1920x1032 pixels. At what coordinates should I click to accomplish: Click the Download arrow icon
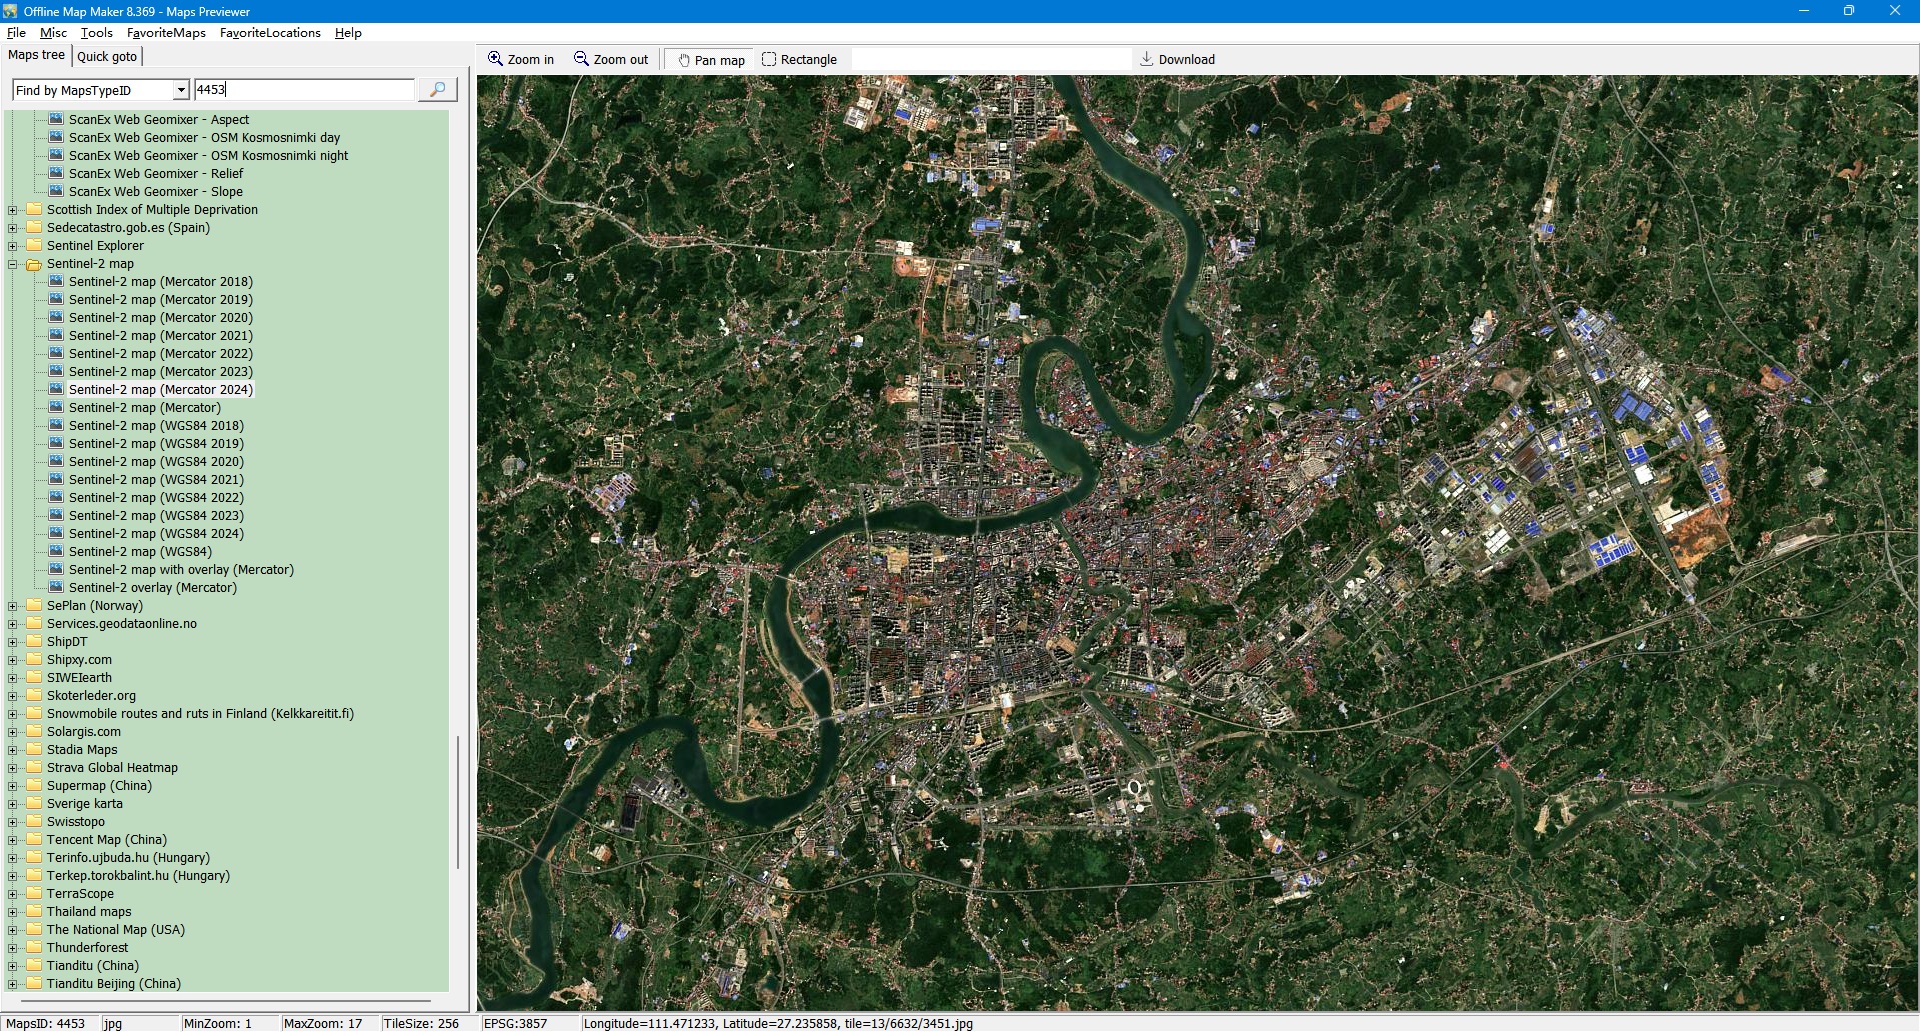[x=1147, y=59]
